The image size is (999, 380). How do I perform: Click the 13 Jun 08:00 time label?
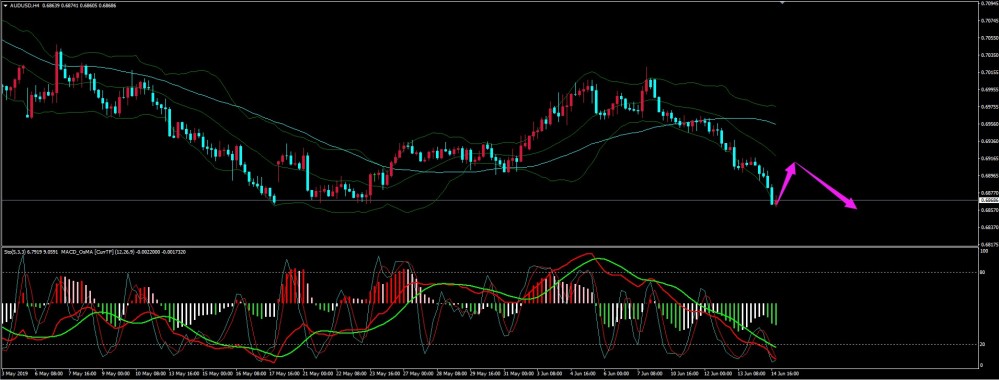point(752,374)
